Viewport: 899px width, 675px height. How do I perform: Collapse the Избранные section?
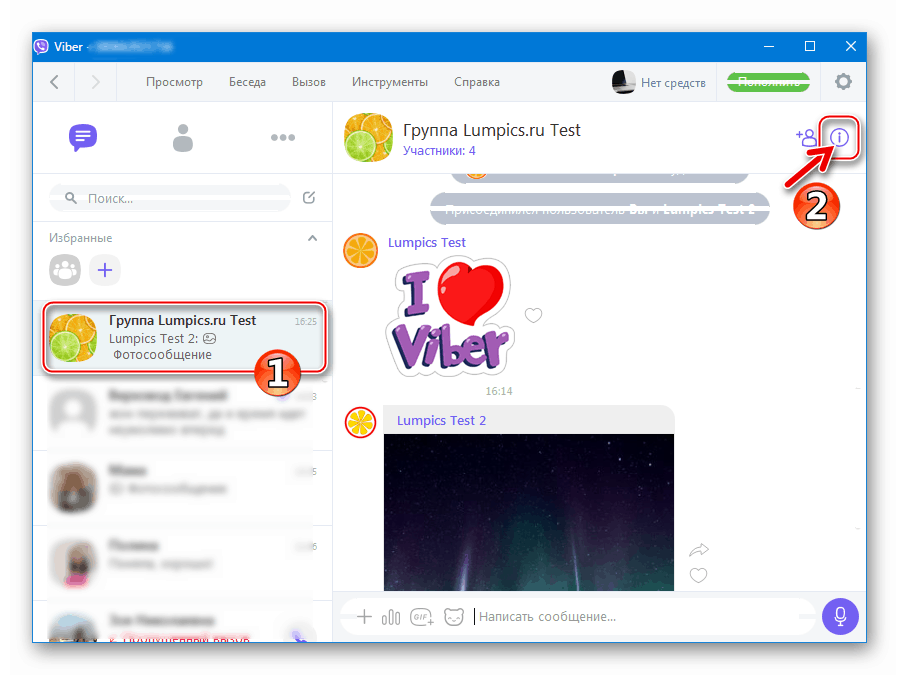[312, 238]
